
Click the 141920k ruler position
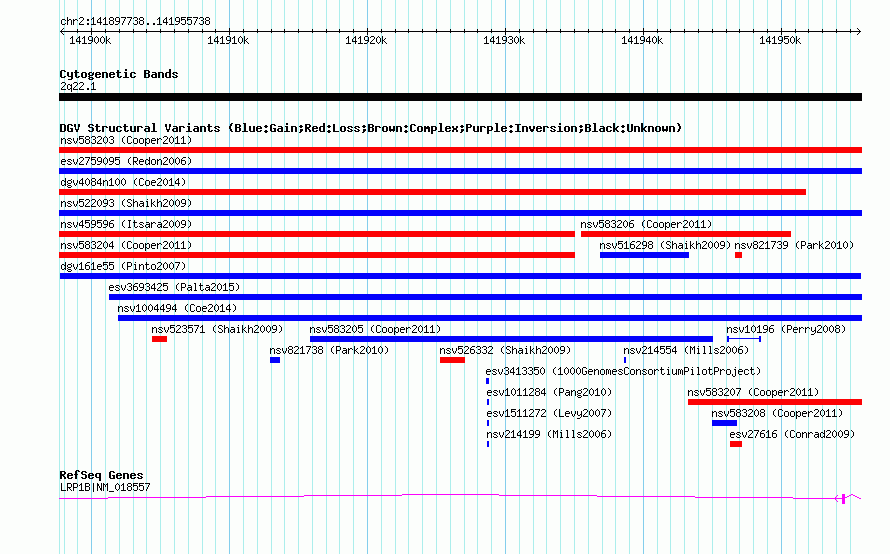click(x=366, y=40)
